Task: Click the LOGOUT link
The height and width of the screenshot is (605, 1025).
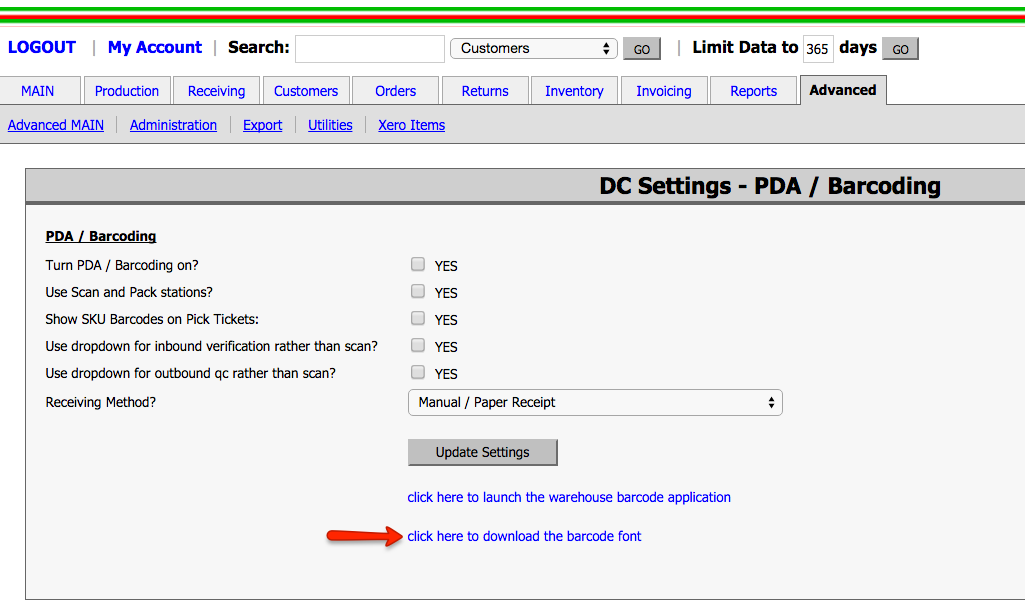Action: (x=42, y=47)
